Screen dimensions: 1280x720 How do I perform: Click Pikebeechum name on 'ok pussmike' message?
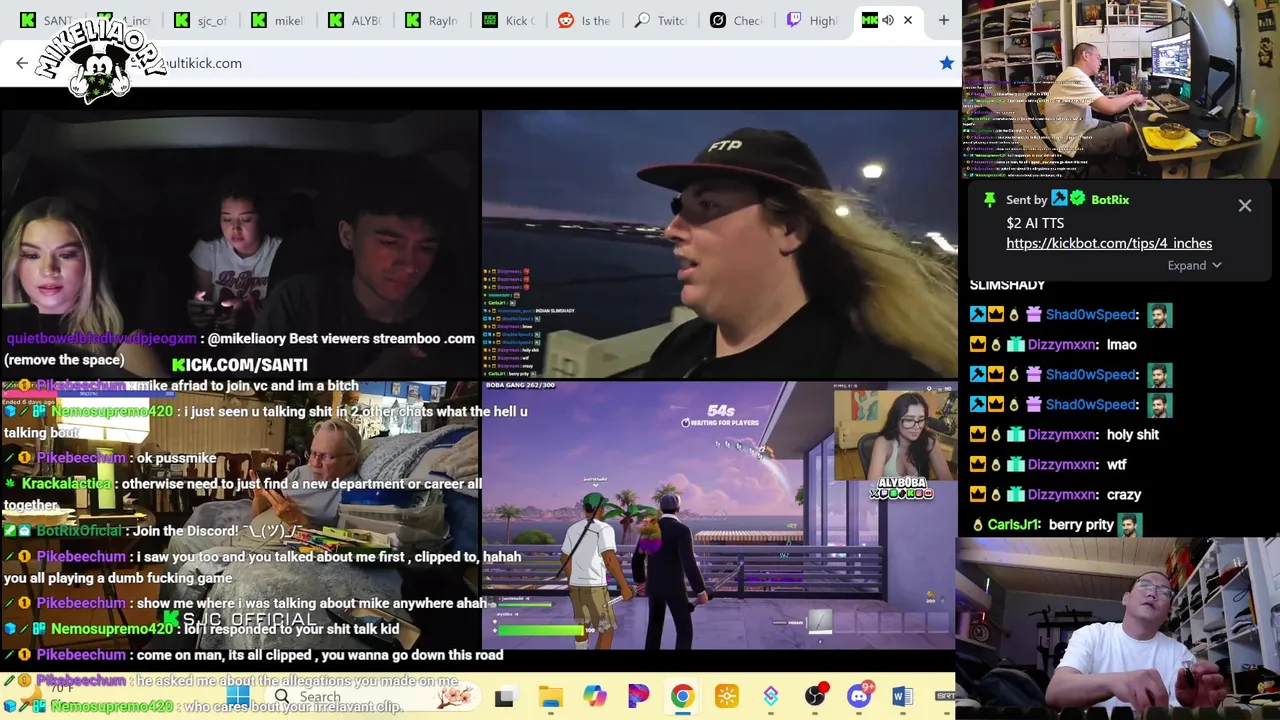[81, 458]
